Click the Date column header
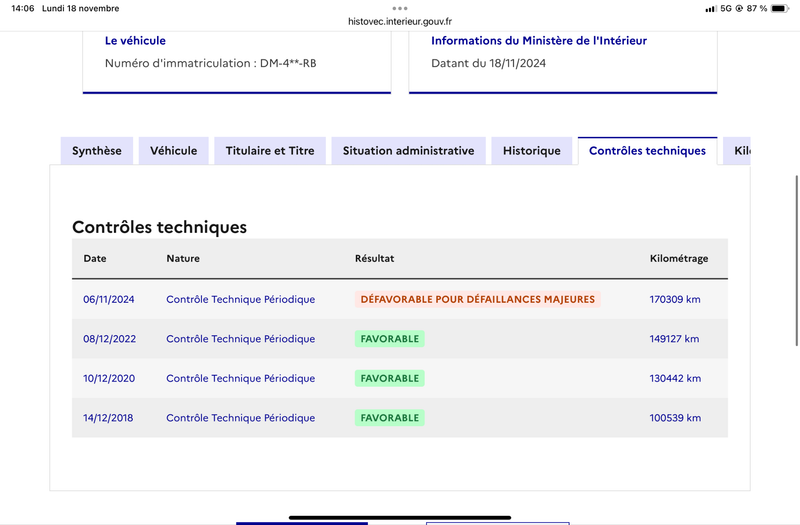This screenshot has width=800, height=525. pyautogui.click(x=95, y=258)
